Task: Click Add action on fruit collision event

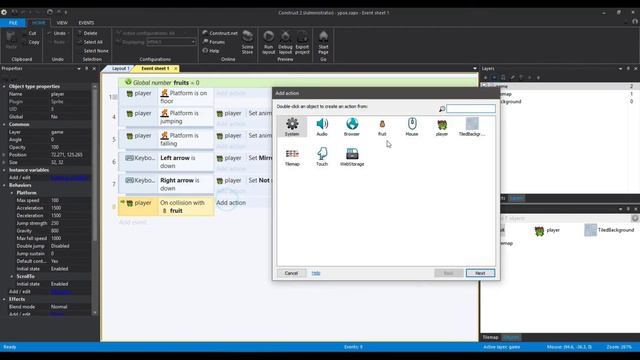Action: click(x=231, y=202)
